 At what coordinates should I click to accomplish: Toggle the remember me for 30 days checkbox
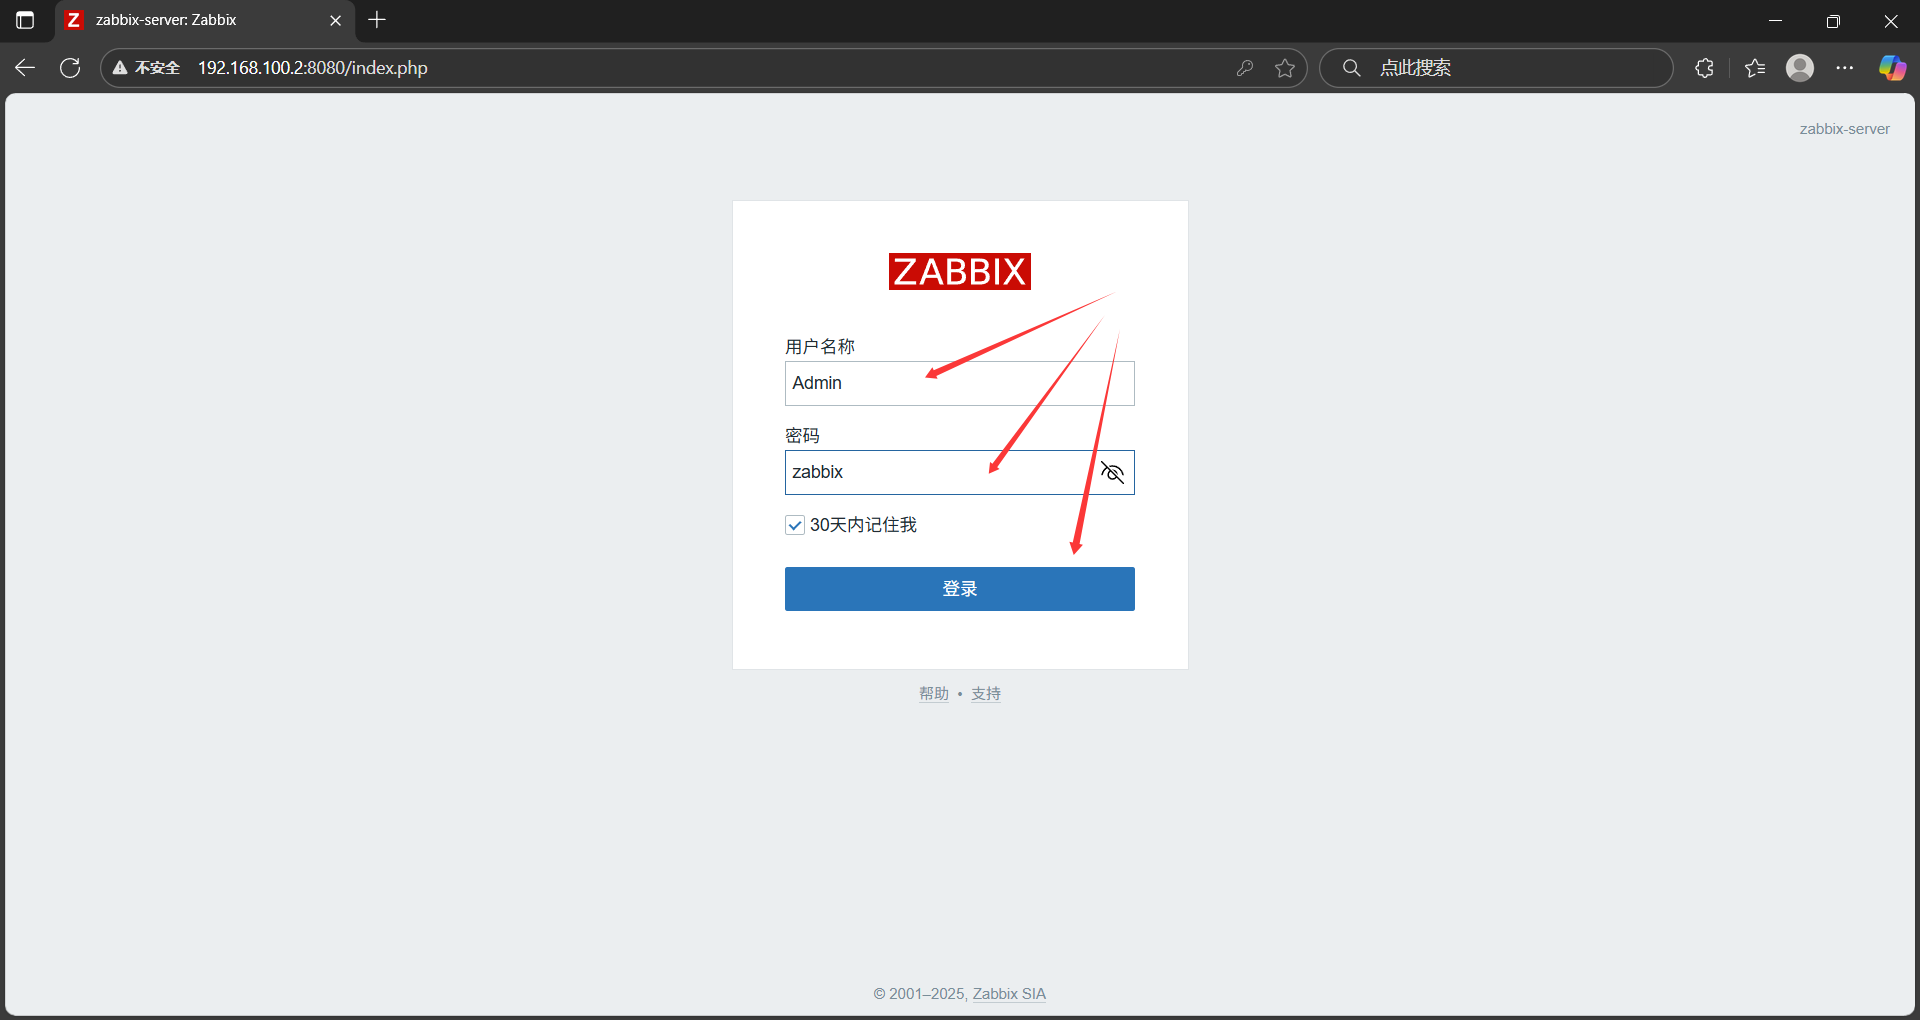[795, 525]
